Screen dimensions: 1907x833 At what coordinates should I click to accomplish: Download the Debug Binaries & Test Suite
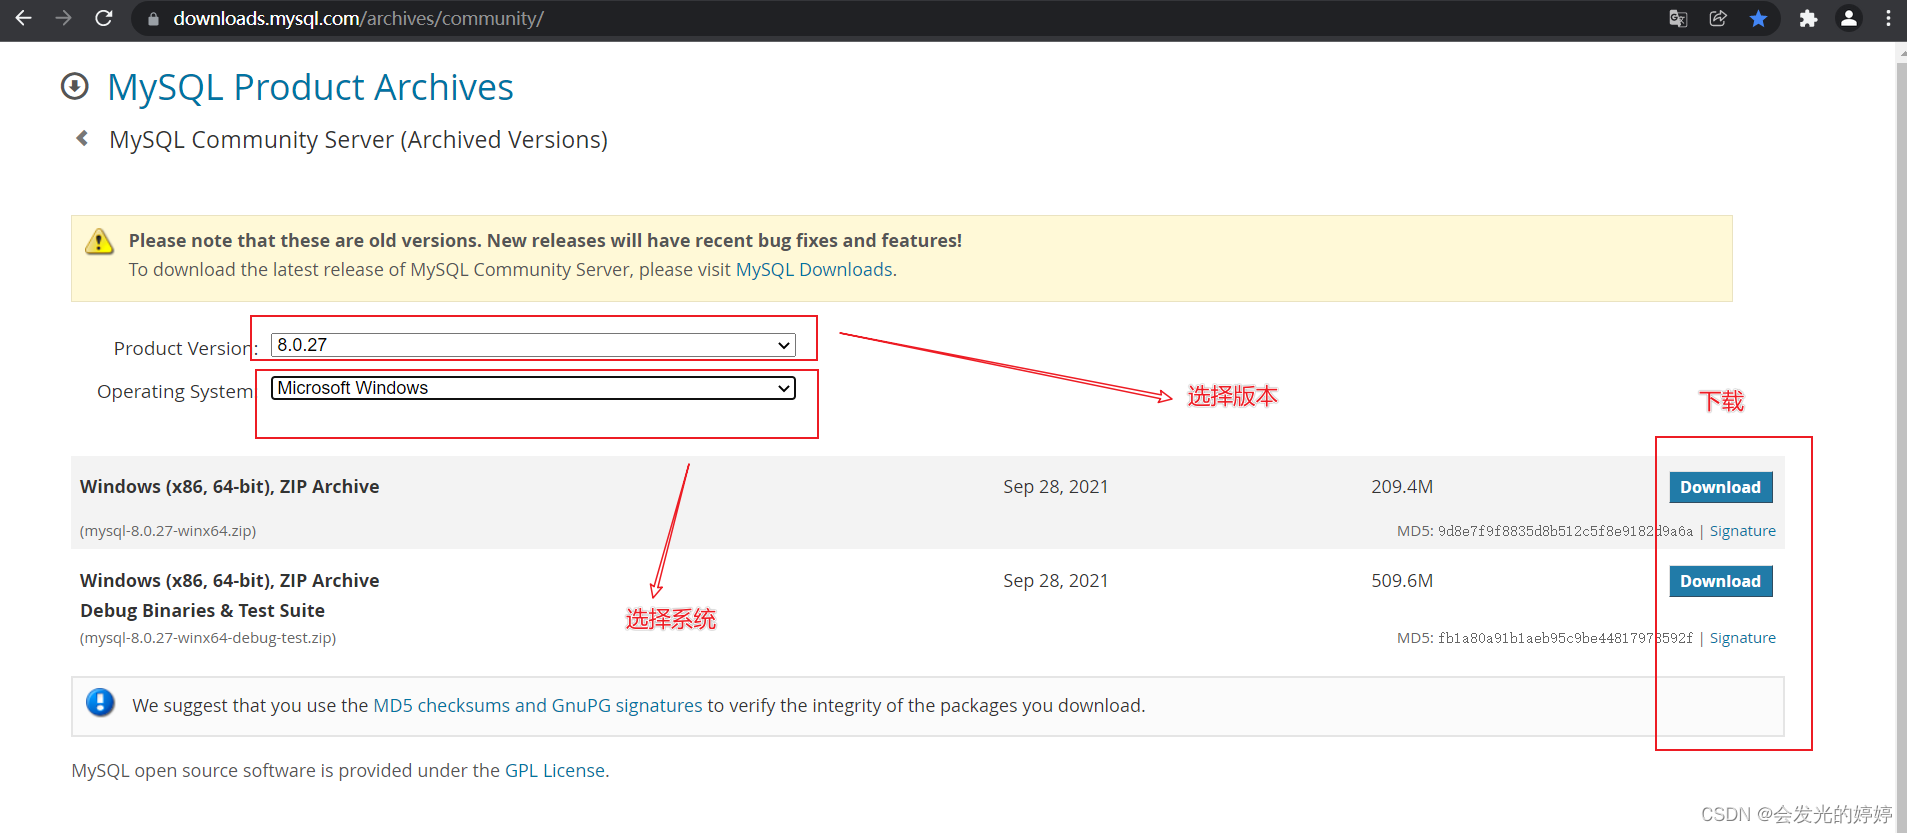tap(1720, 581)
